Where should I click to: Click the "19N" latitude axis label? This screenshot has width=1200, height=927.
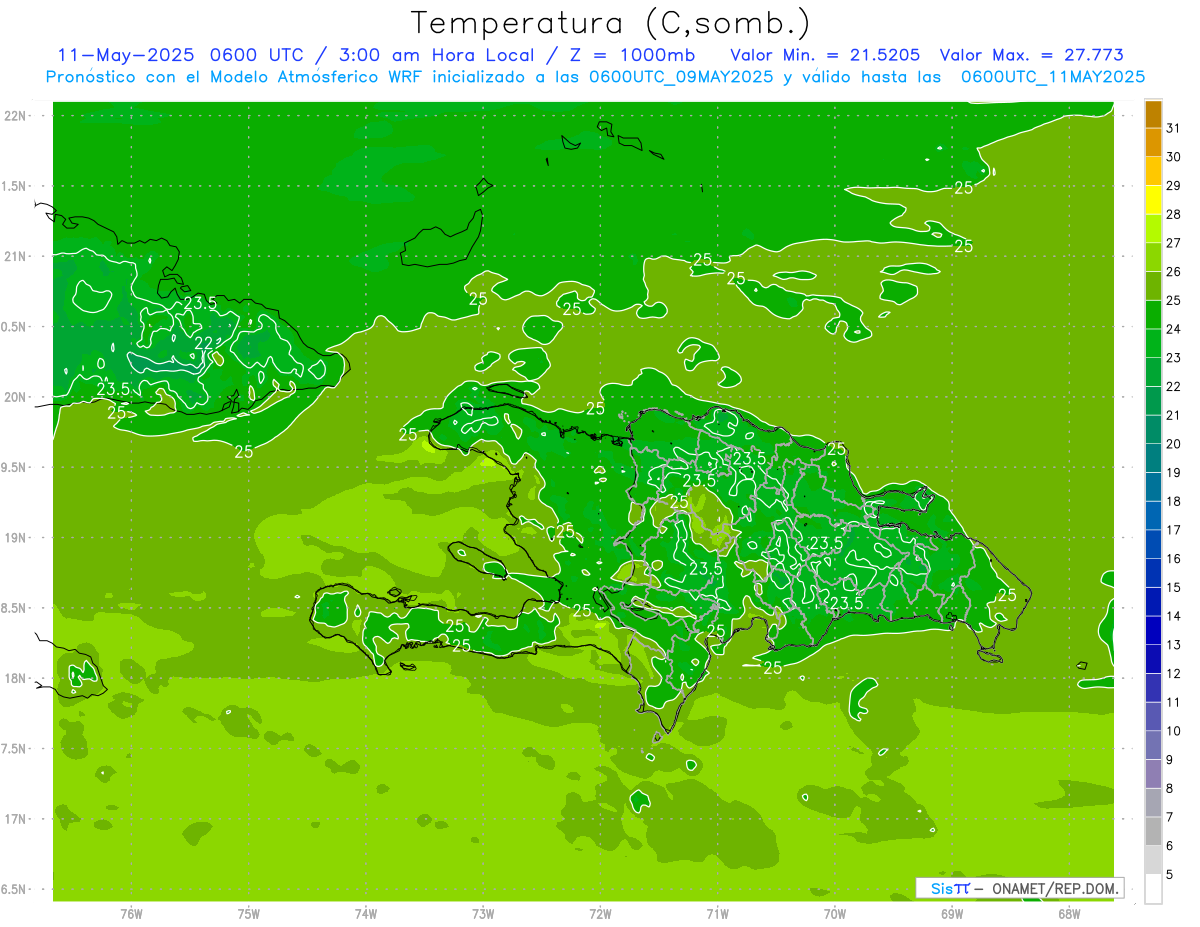coord(17,538)
